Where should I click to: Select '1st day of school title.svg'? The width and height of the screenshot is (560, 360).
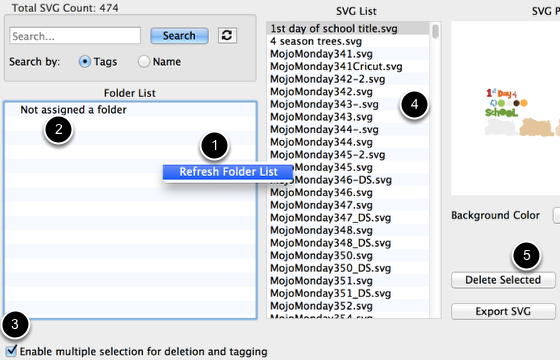tap(348, 29)
